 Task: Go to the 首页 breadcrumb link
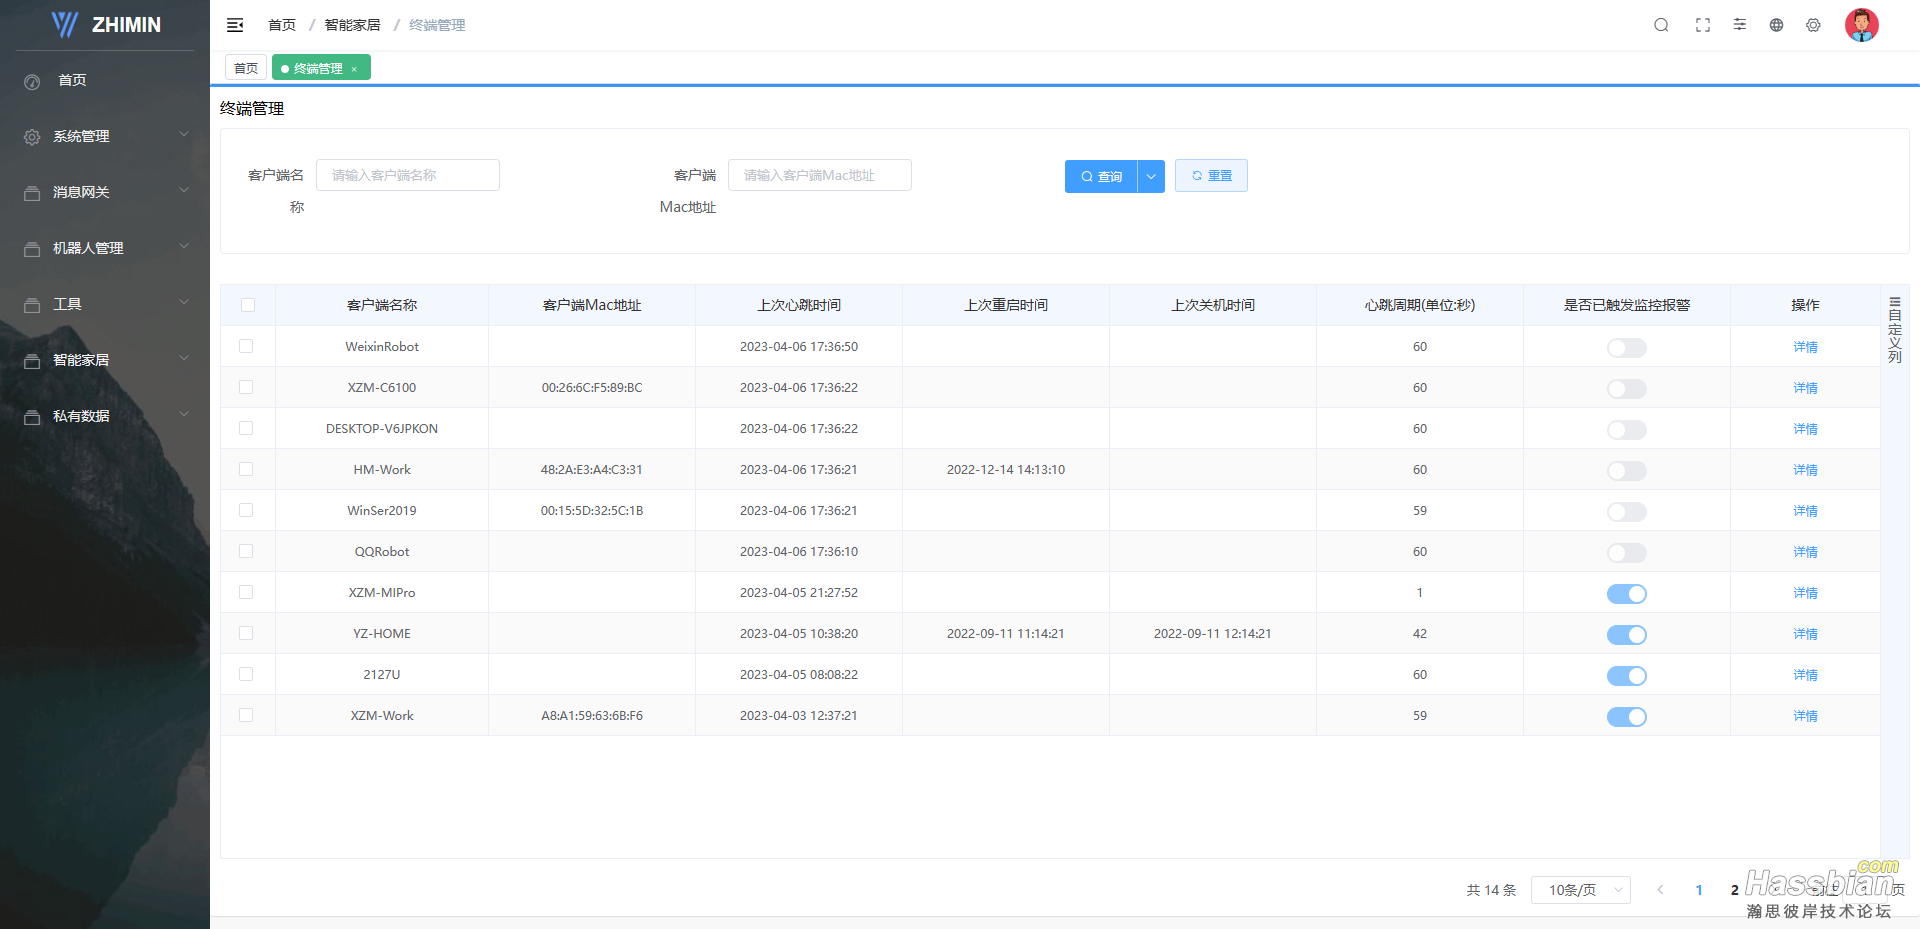click(282, 25)
